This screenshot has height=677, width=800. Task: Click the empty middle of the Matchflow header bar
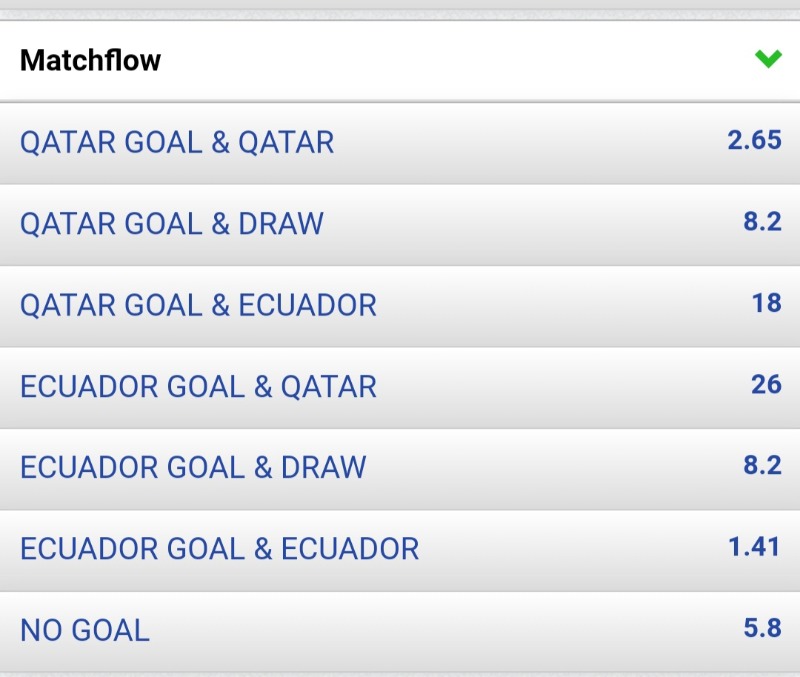[450, 60]
